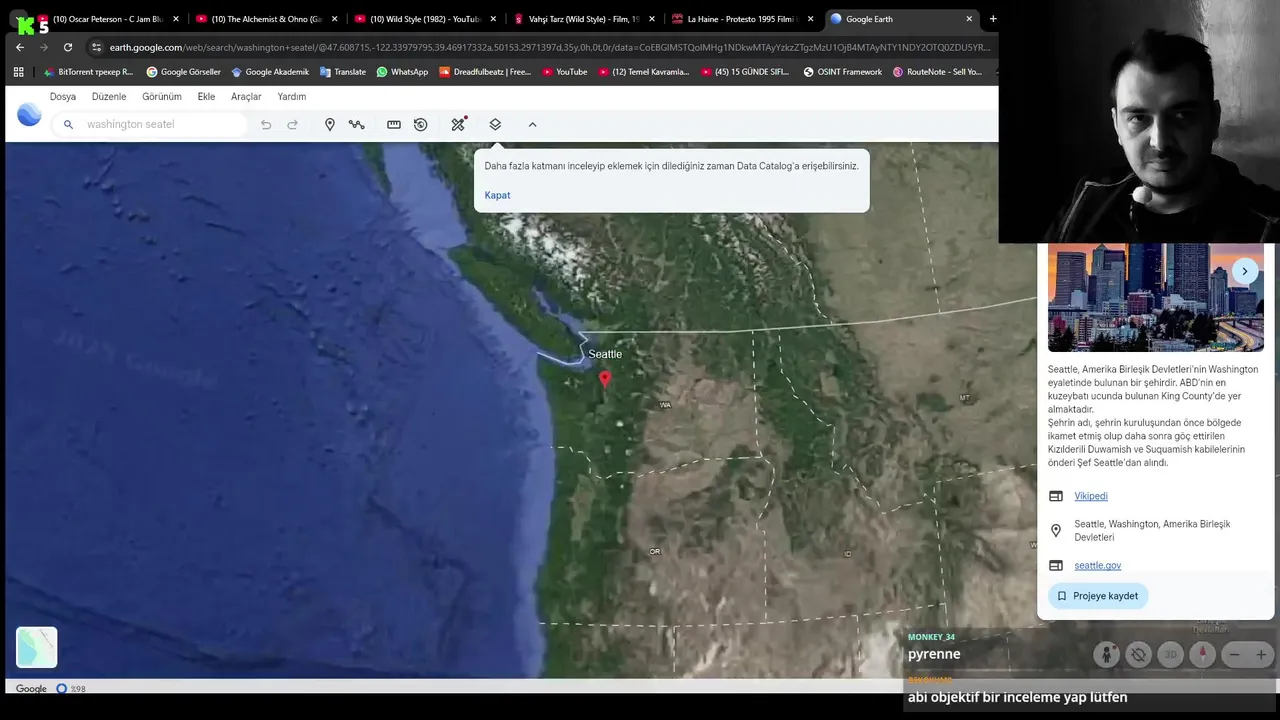This screenshot has height=720, width=1280.
Task: Switch to the La Haine tab
Action: tap(742, 19)
